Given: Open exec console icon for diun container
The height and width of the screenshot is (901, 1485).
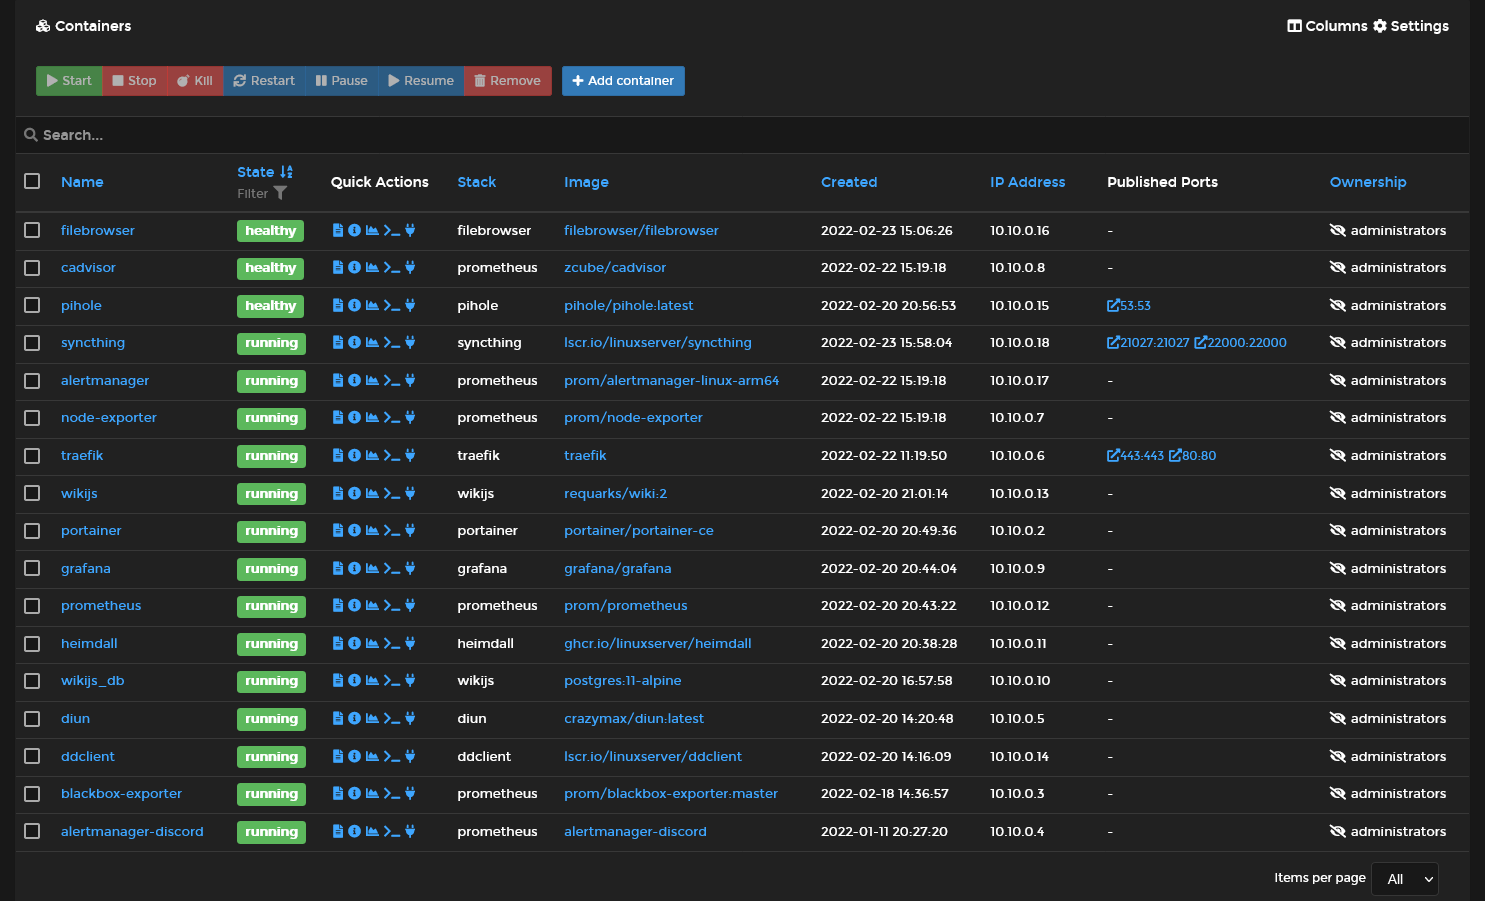Looking at the screenshot, I should tap(392, 719).
